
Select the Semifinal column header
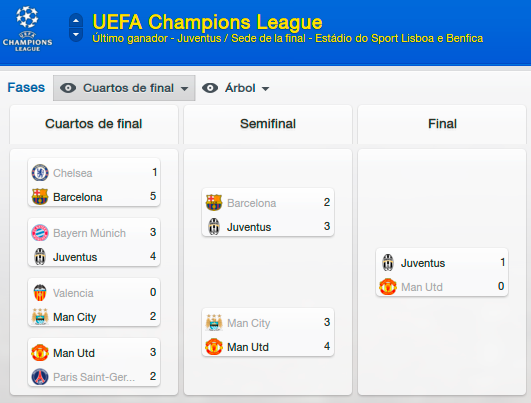(268, 124)
